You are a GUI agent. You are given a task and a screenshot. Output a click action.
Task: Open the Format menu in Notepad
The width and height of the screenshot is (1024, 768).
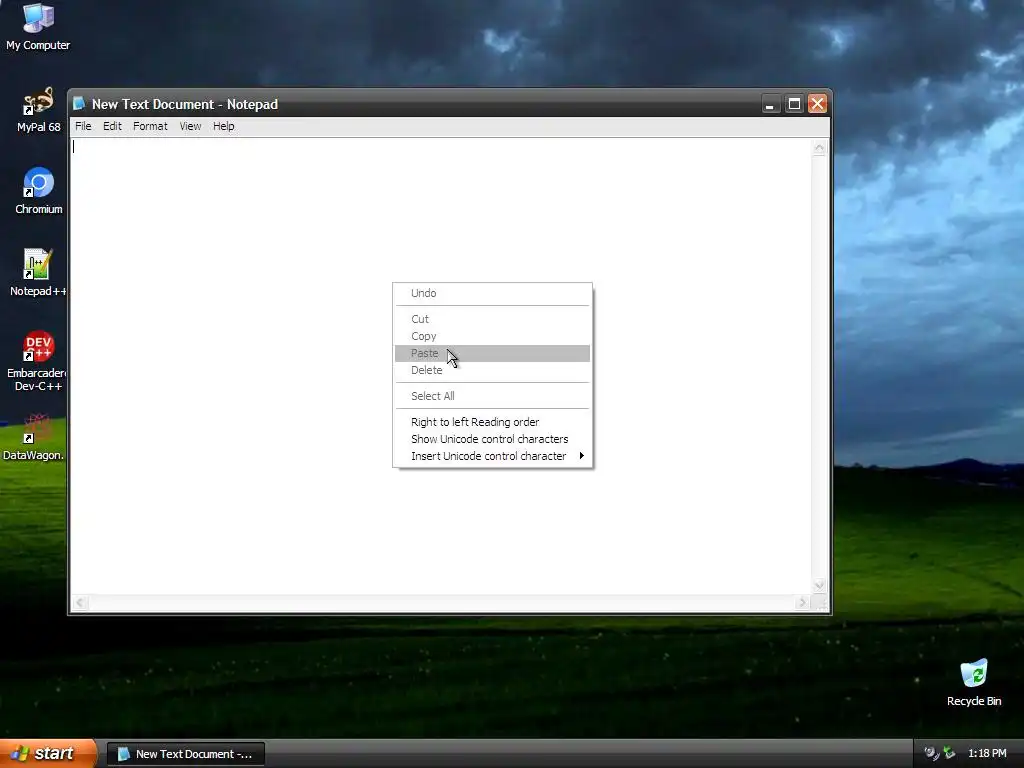point(150,126)
